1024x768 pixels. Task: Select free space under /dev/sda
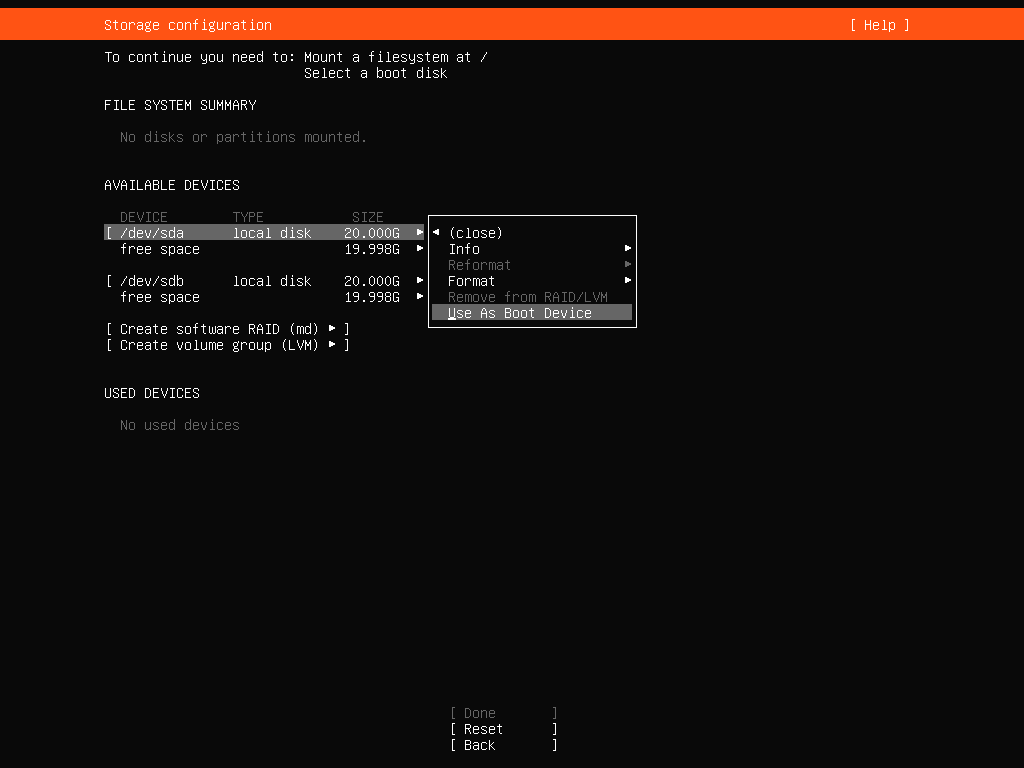point(160,249)
